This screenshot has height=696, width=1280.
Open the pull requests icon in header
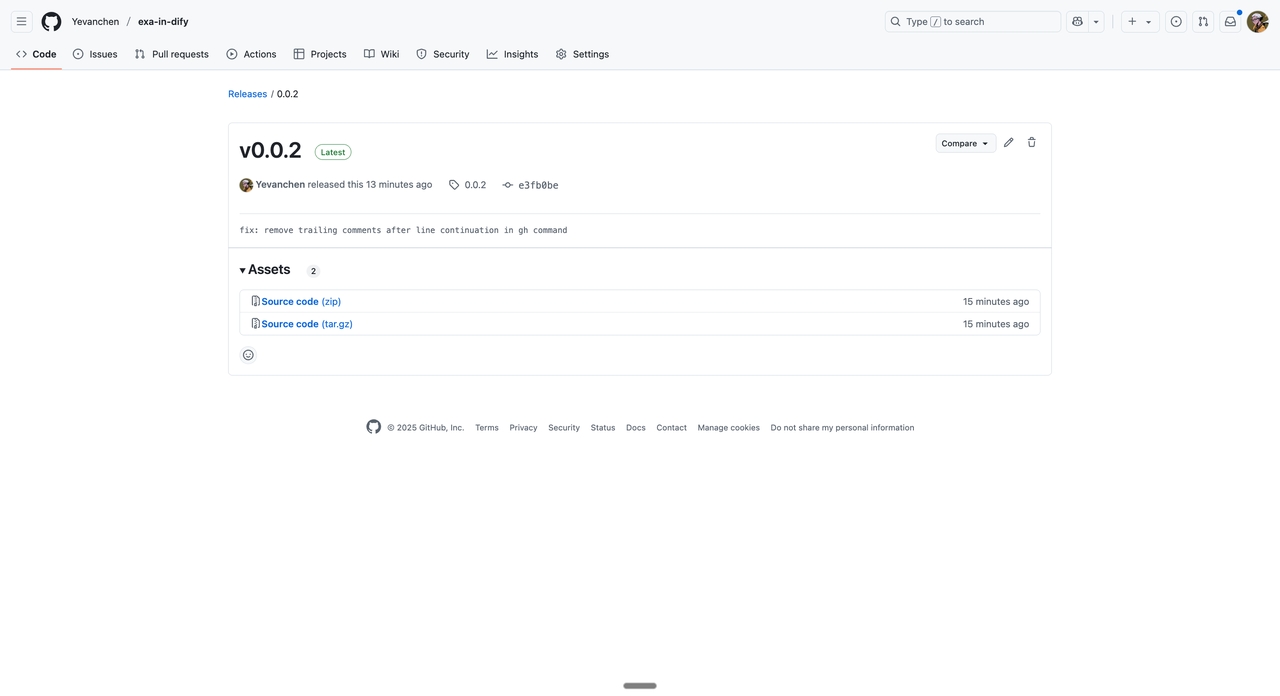tap(1203, 21)
